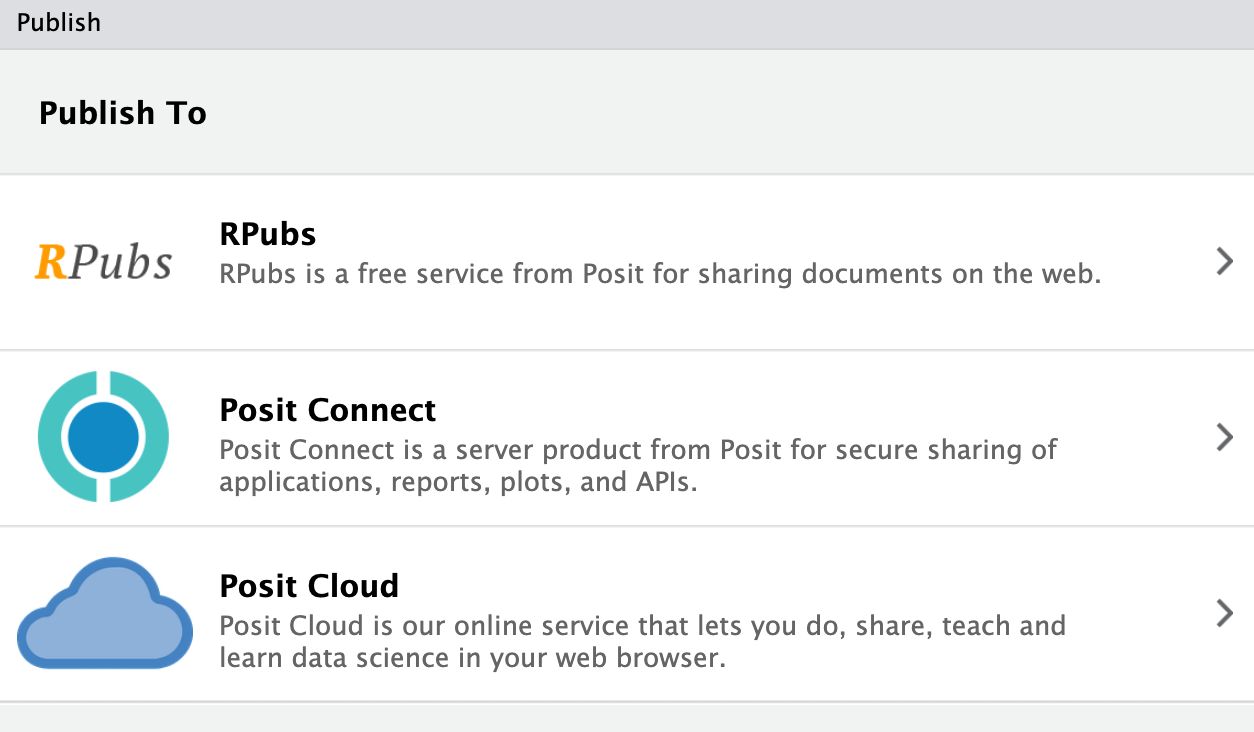Select the RPubs row as publish destination

click(627, 261)
